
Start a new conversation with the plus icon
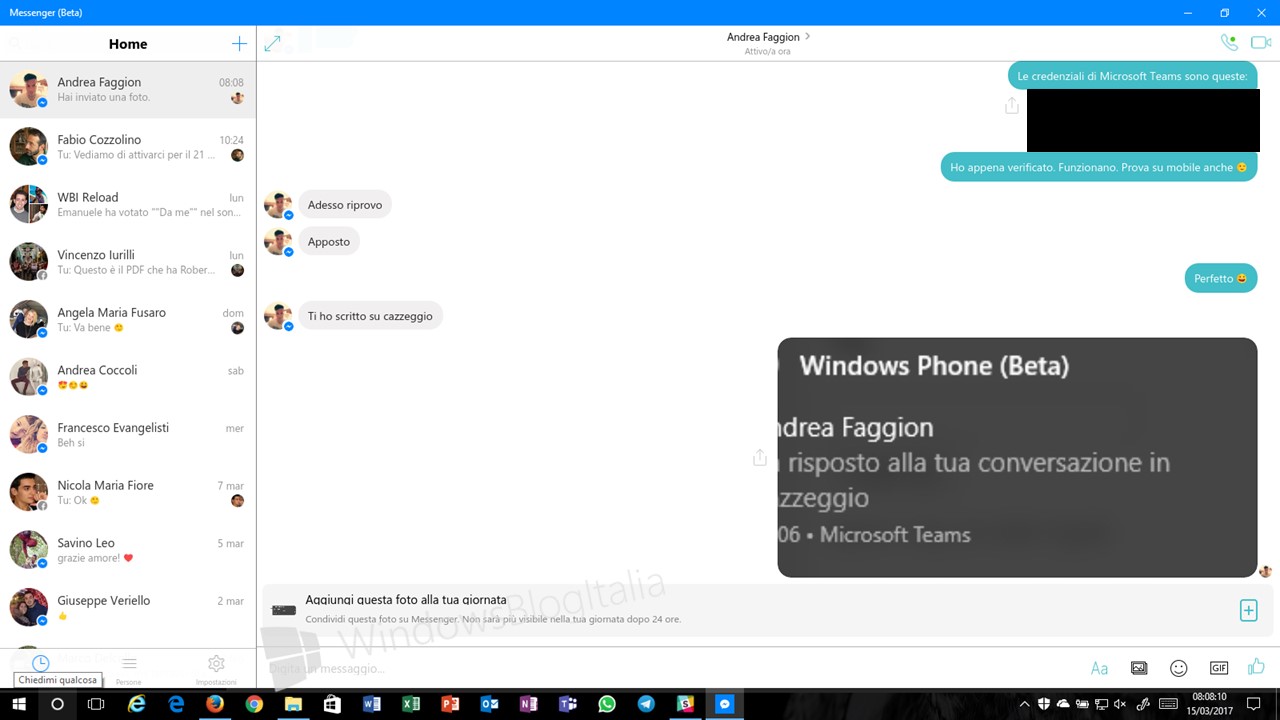click(239, 44)
